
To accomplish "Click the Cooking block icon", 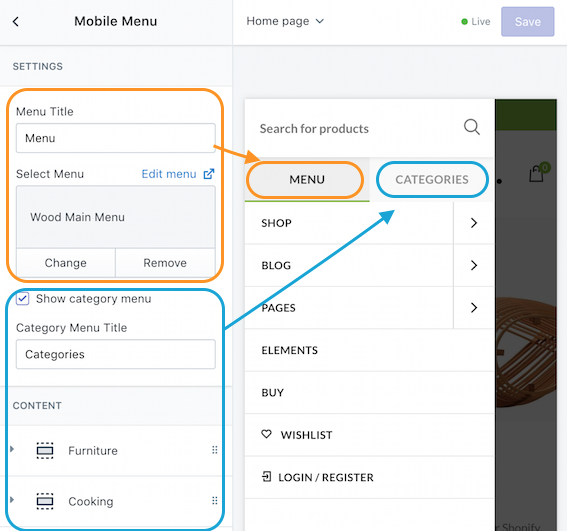I will tap(45, 501).
